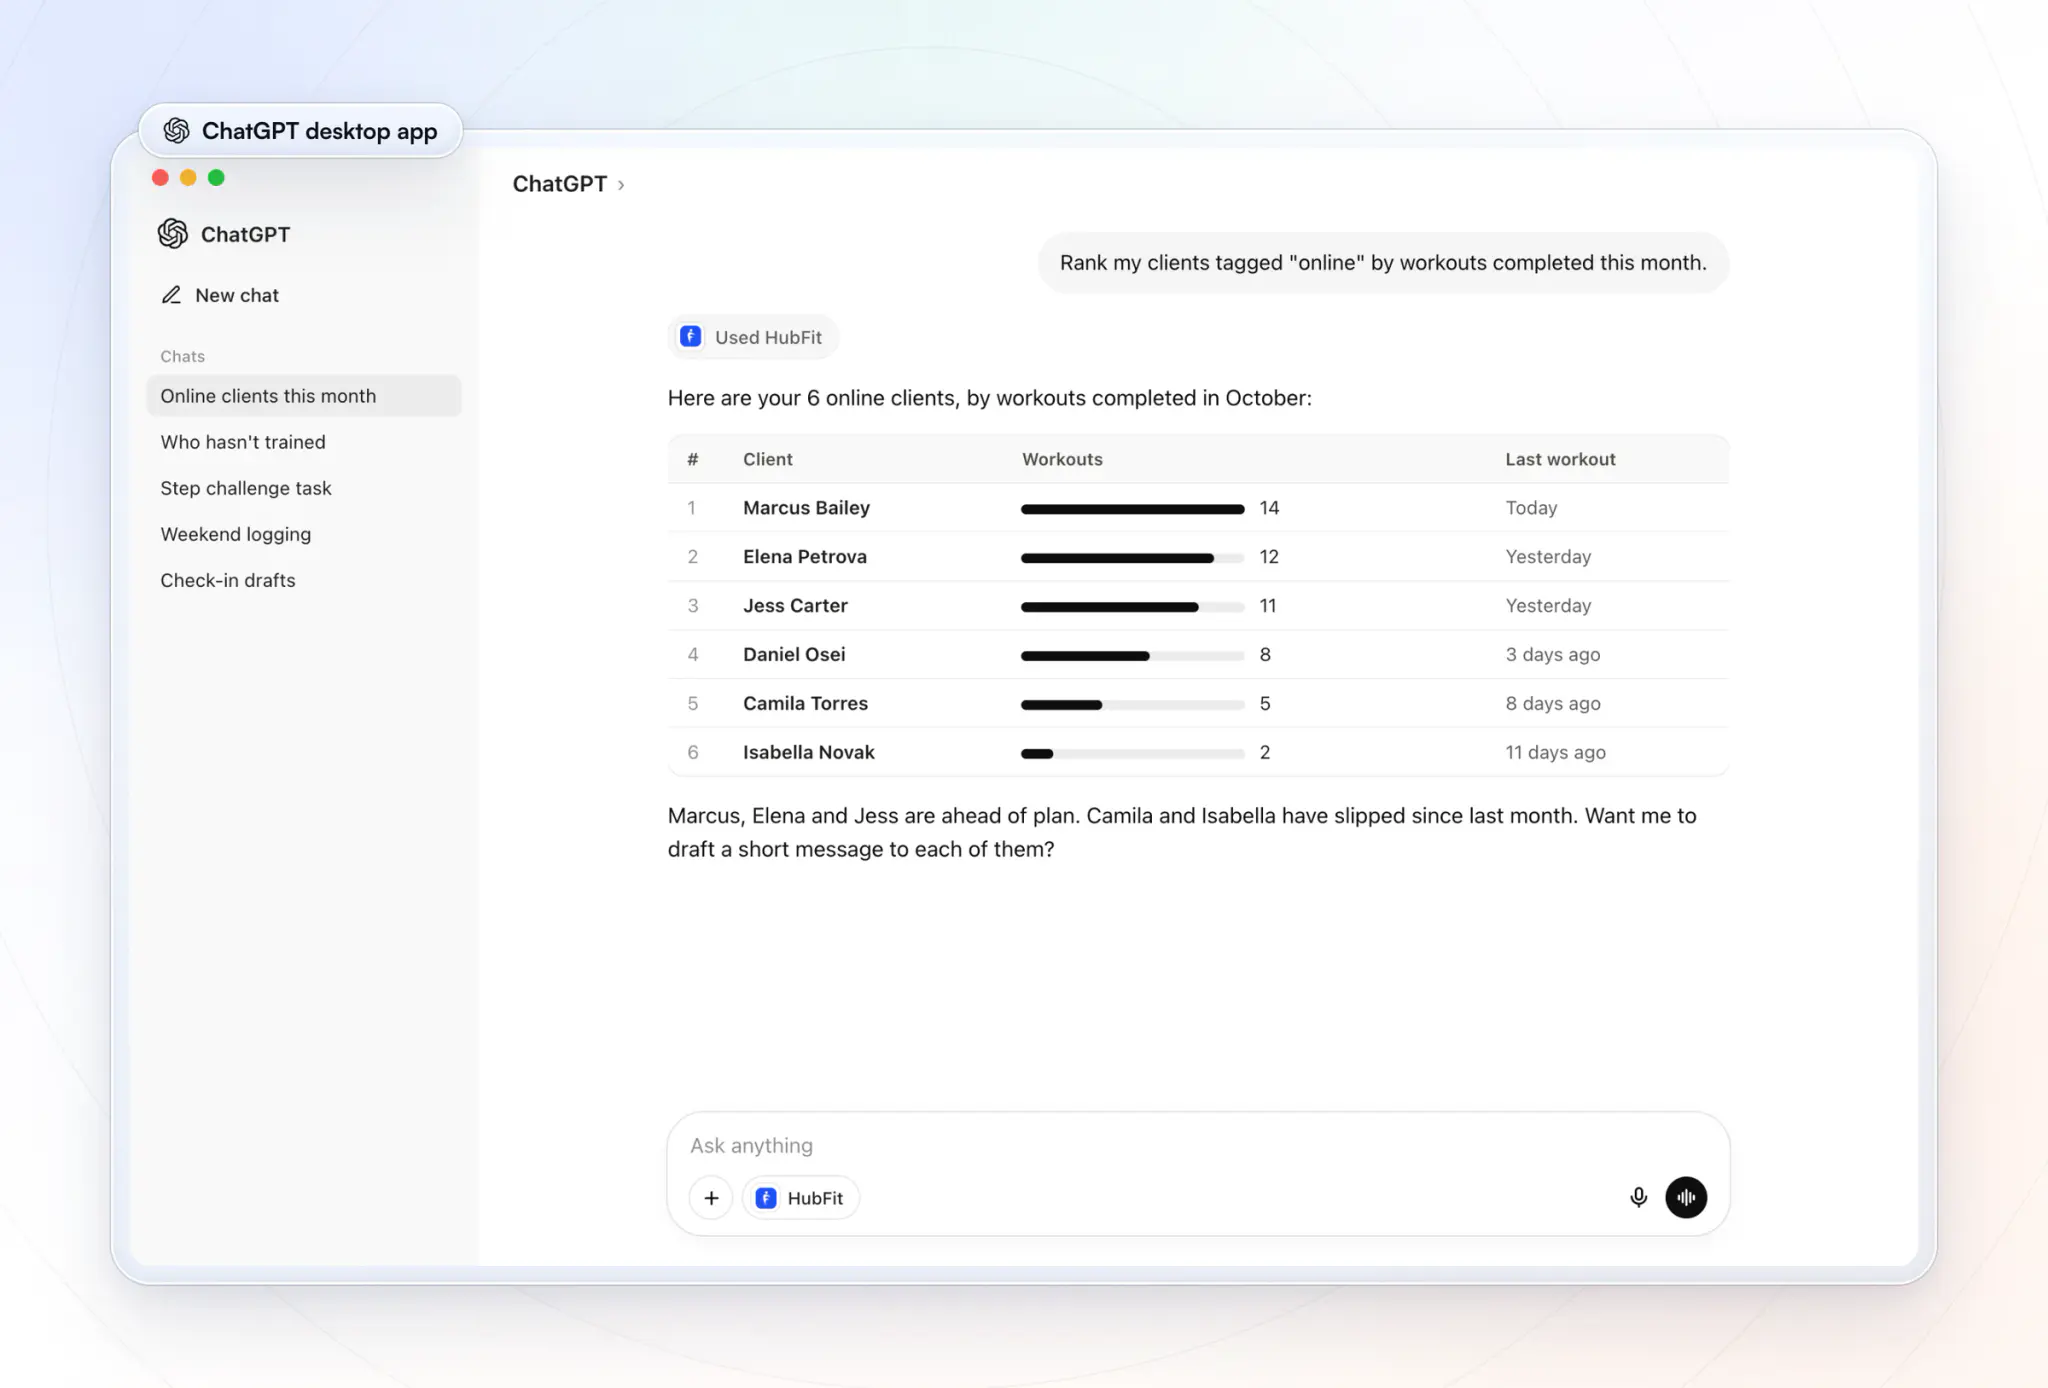
Task: Click Yesterday in Elena Petrova's row
Action: tap(1548, 557)
